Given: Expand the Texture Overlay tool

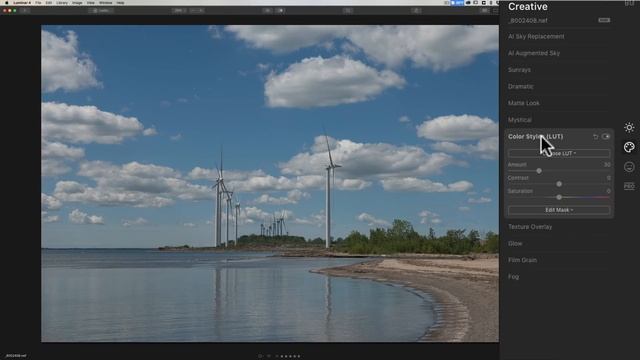Looking at the screenshot, I should tap(530, 227).
